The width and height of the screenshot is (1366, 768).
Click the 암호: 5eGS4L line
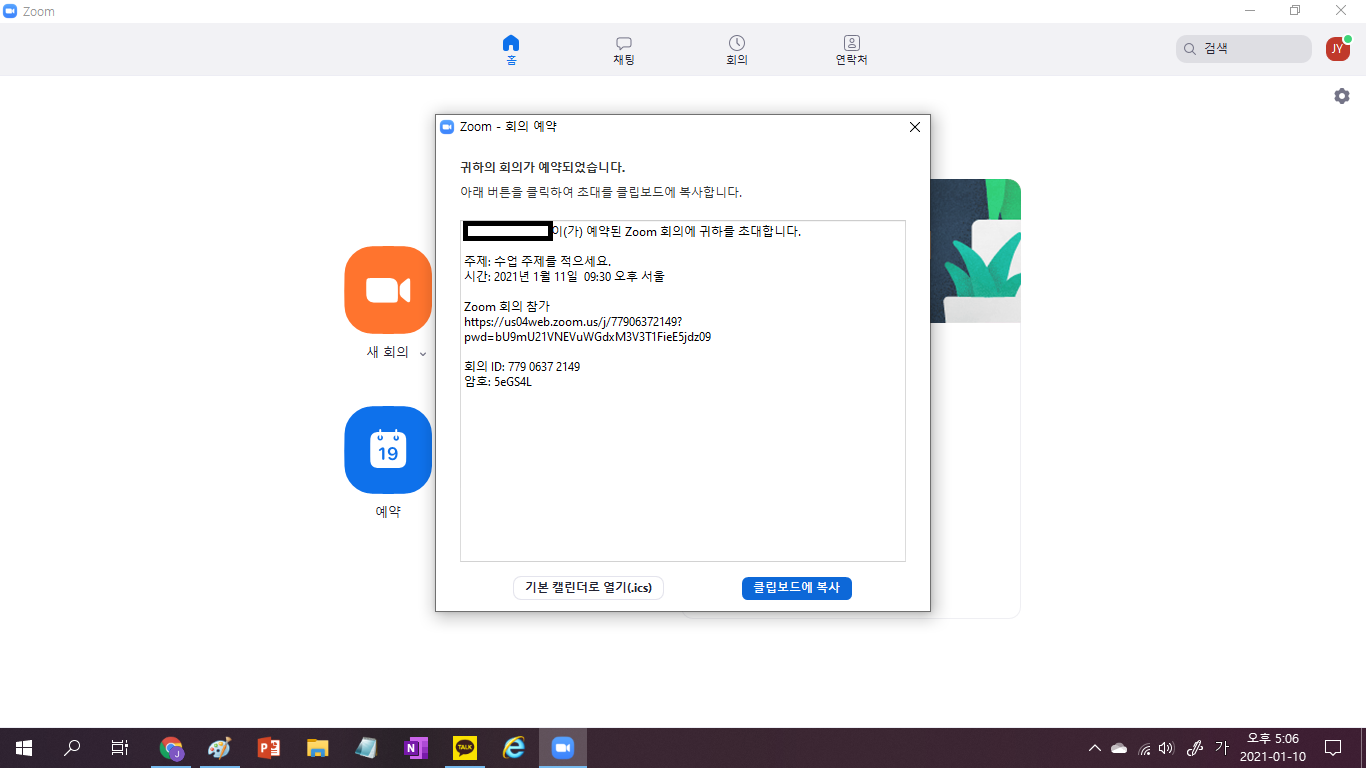coord(498,382)
